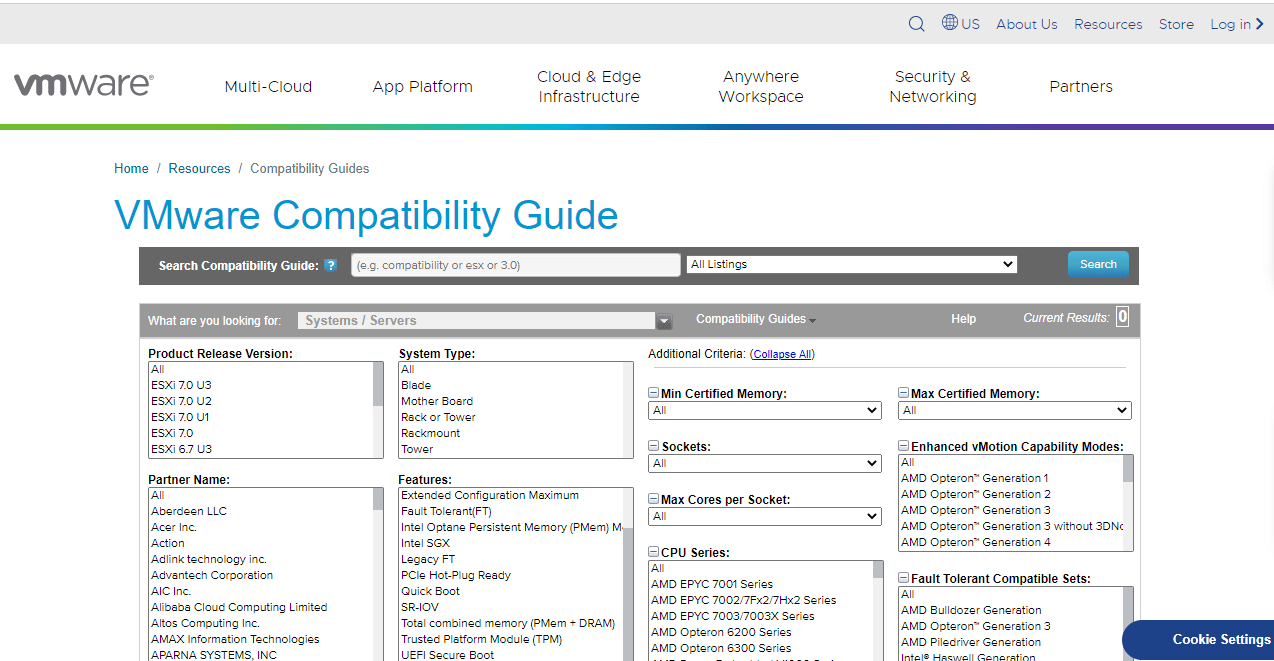Click the Collapse All link

pyautogui.click(x=781, y=353)
